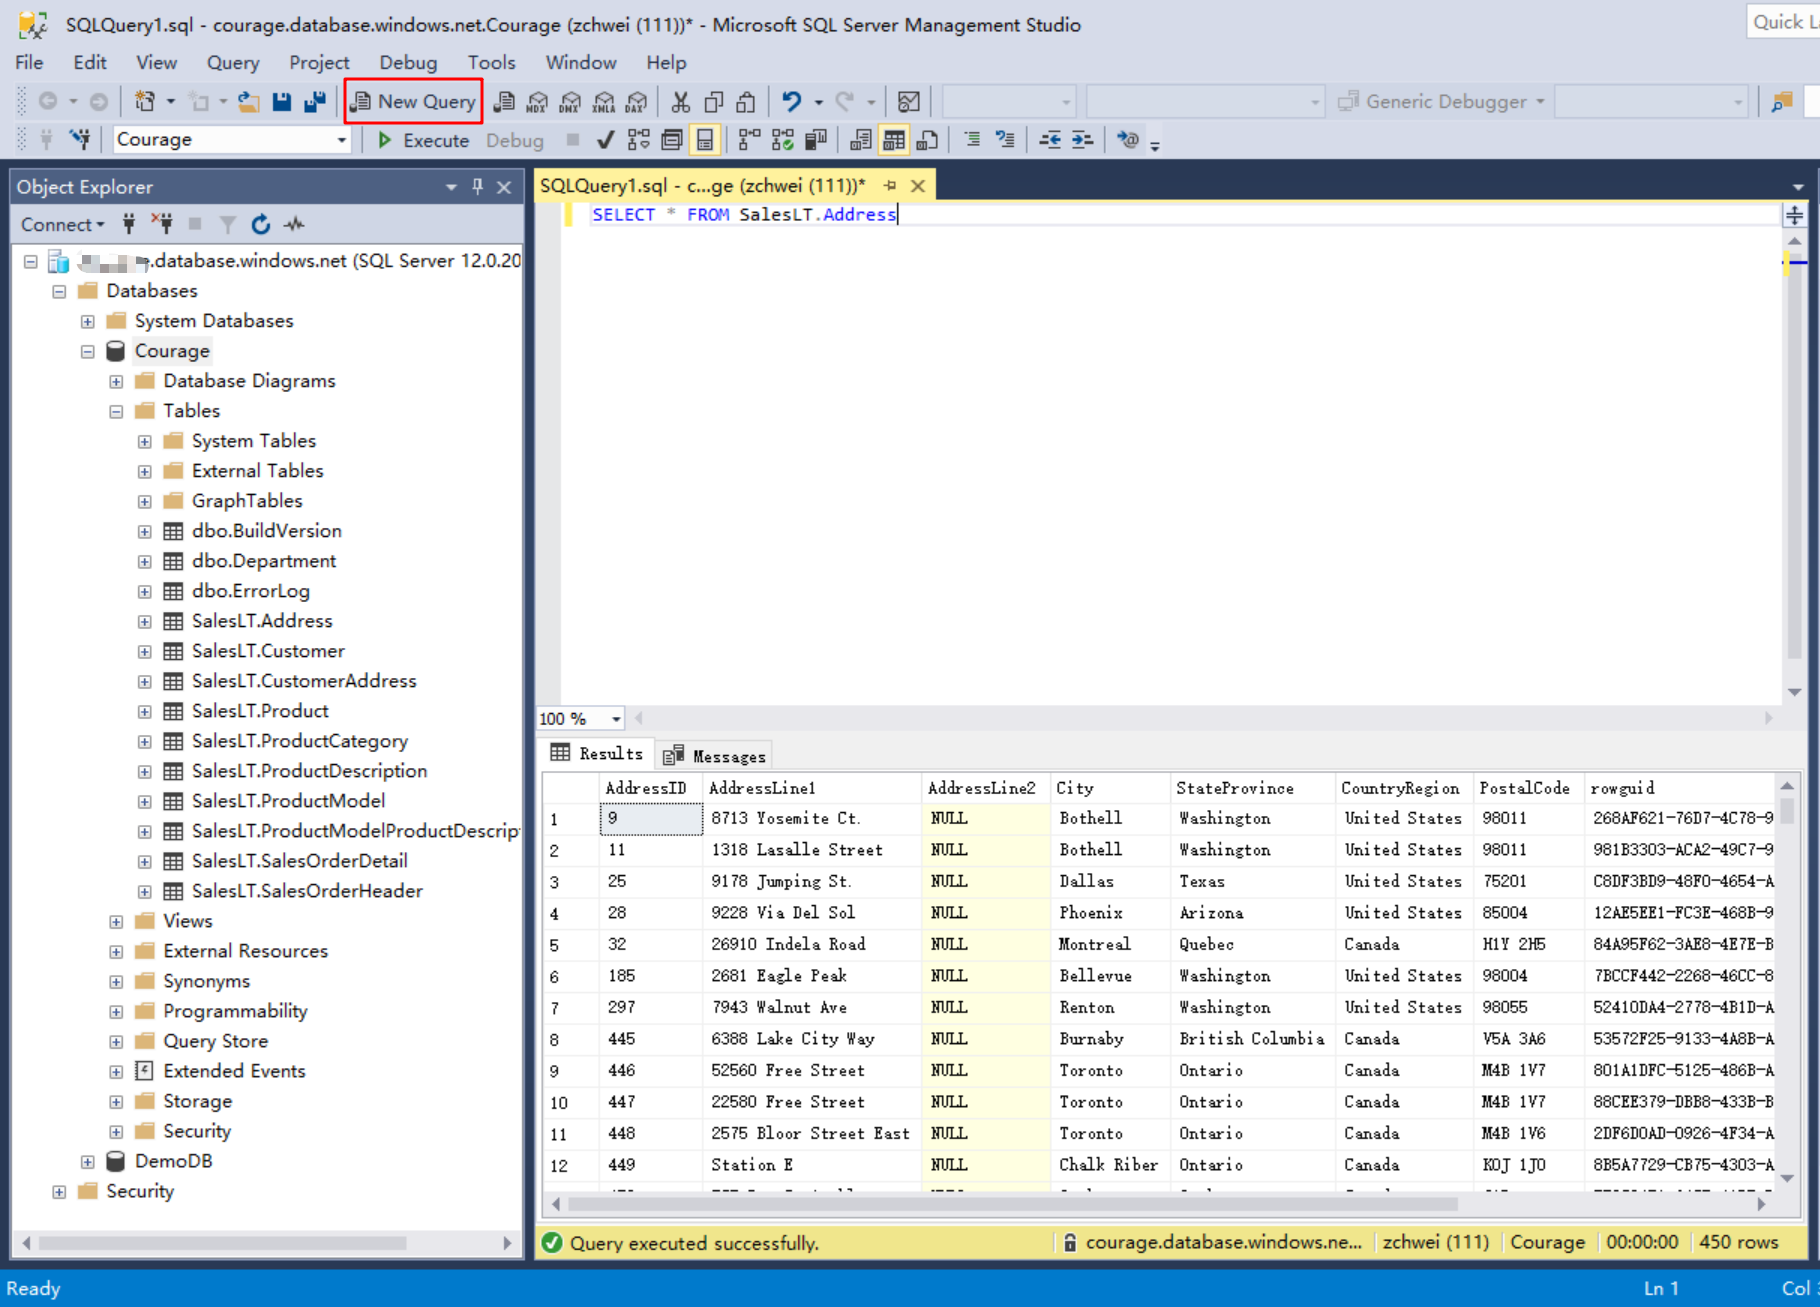Click the AddressLine1 column header

811,788
